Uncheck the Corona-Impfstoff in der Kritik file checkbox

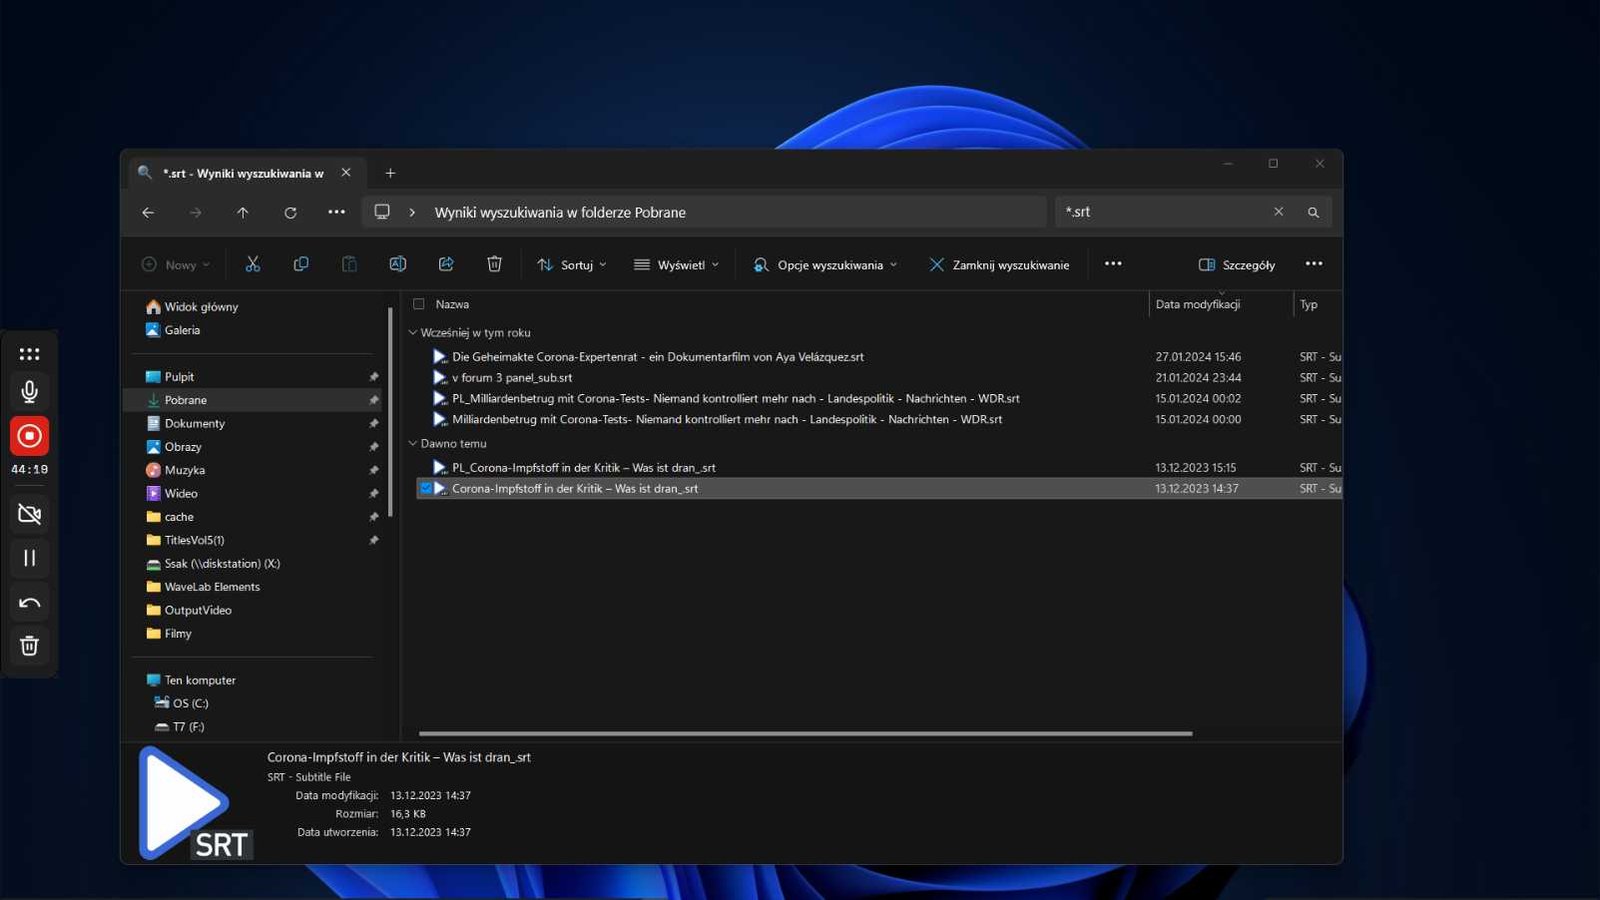(x=426, y=488)
